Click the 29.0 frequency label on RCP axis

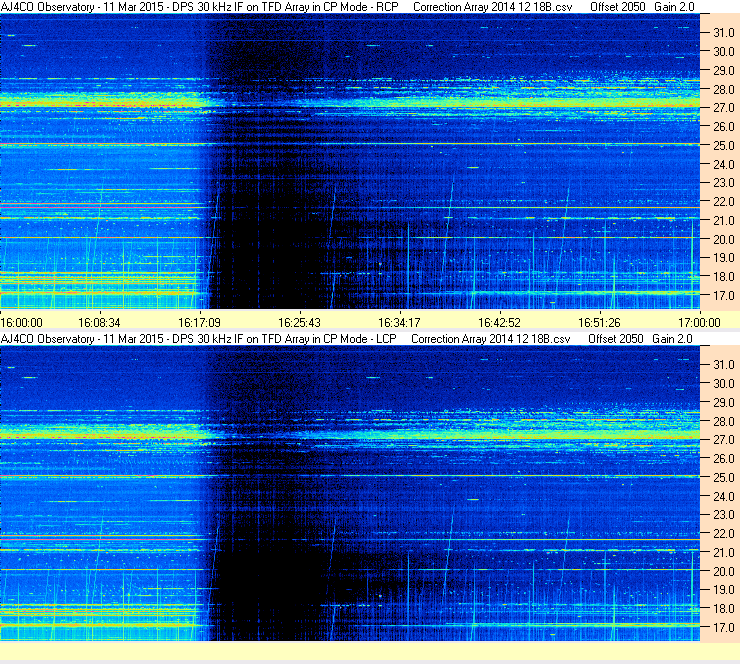(724, 71)
